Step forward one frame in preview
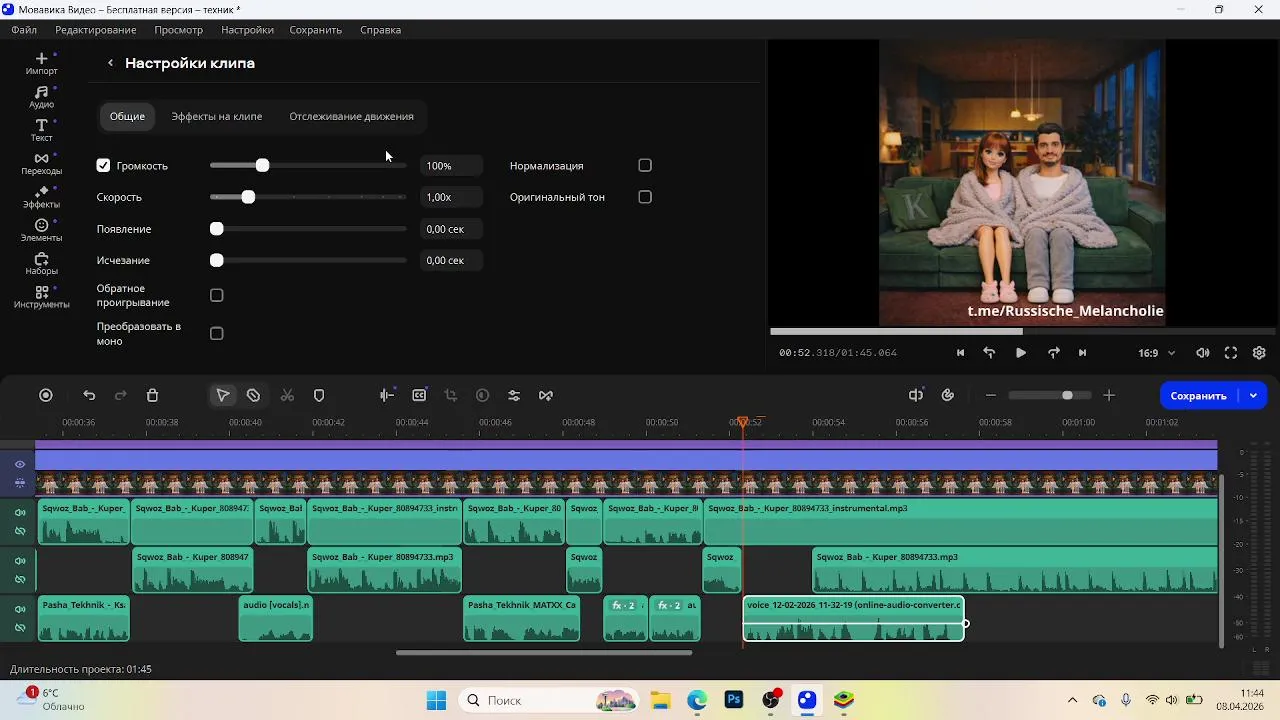 (x=1053, y=353)
